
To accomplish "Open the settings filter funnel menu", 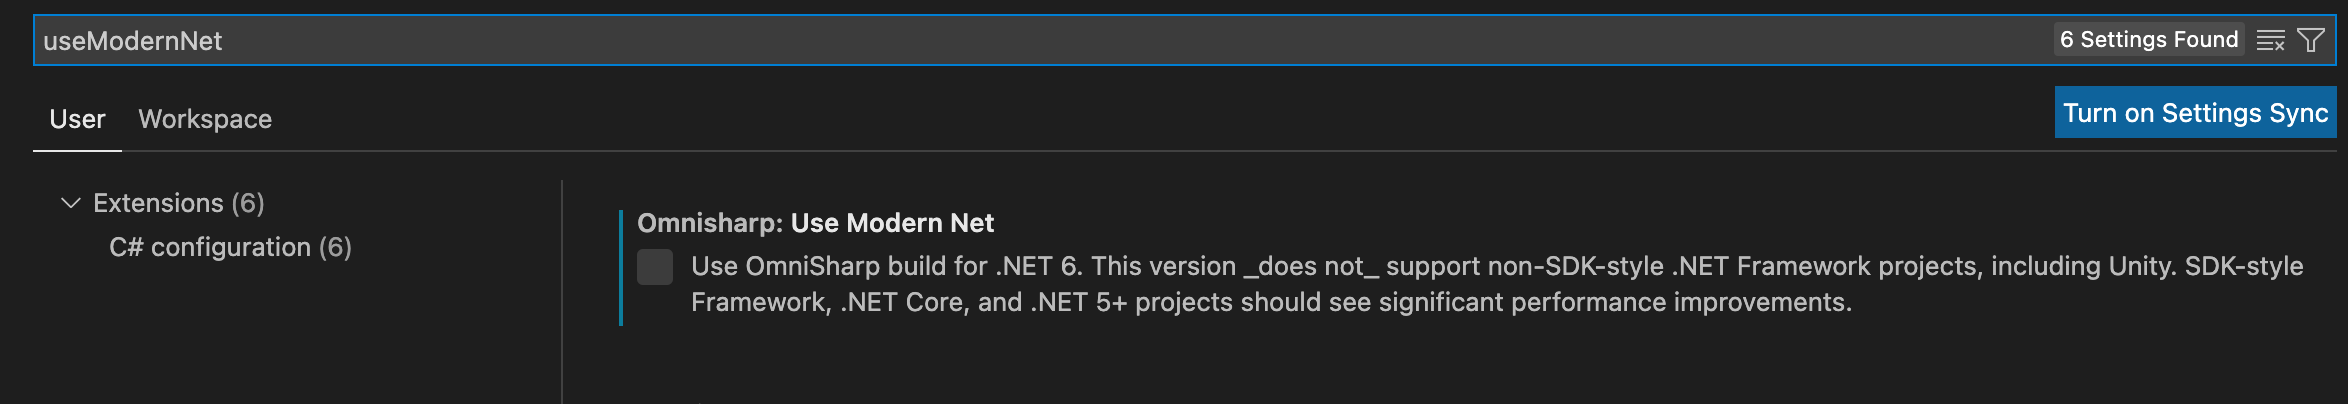I will point(2311,41).
